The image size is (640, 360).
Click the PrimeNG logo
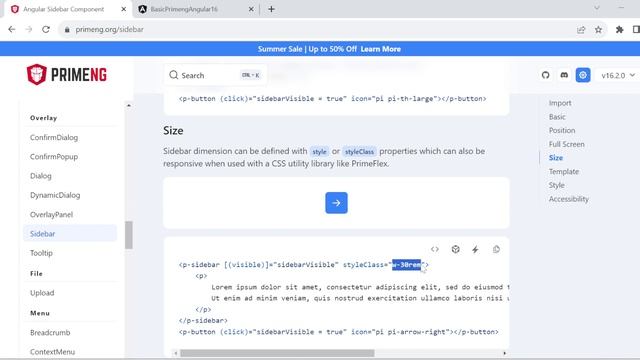pos(67,75)
